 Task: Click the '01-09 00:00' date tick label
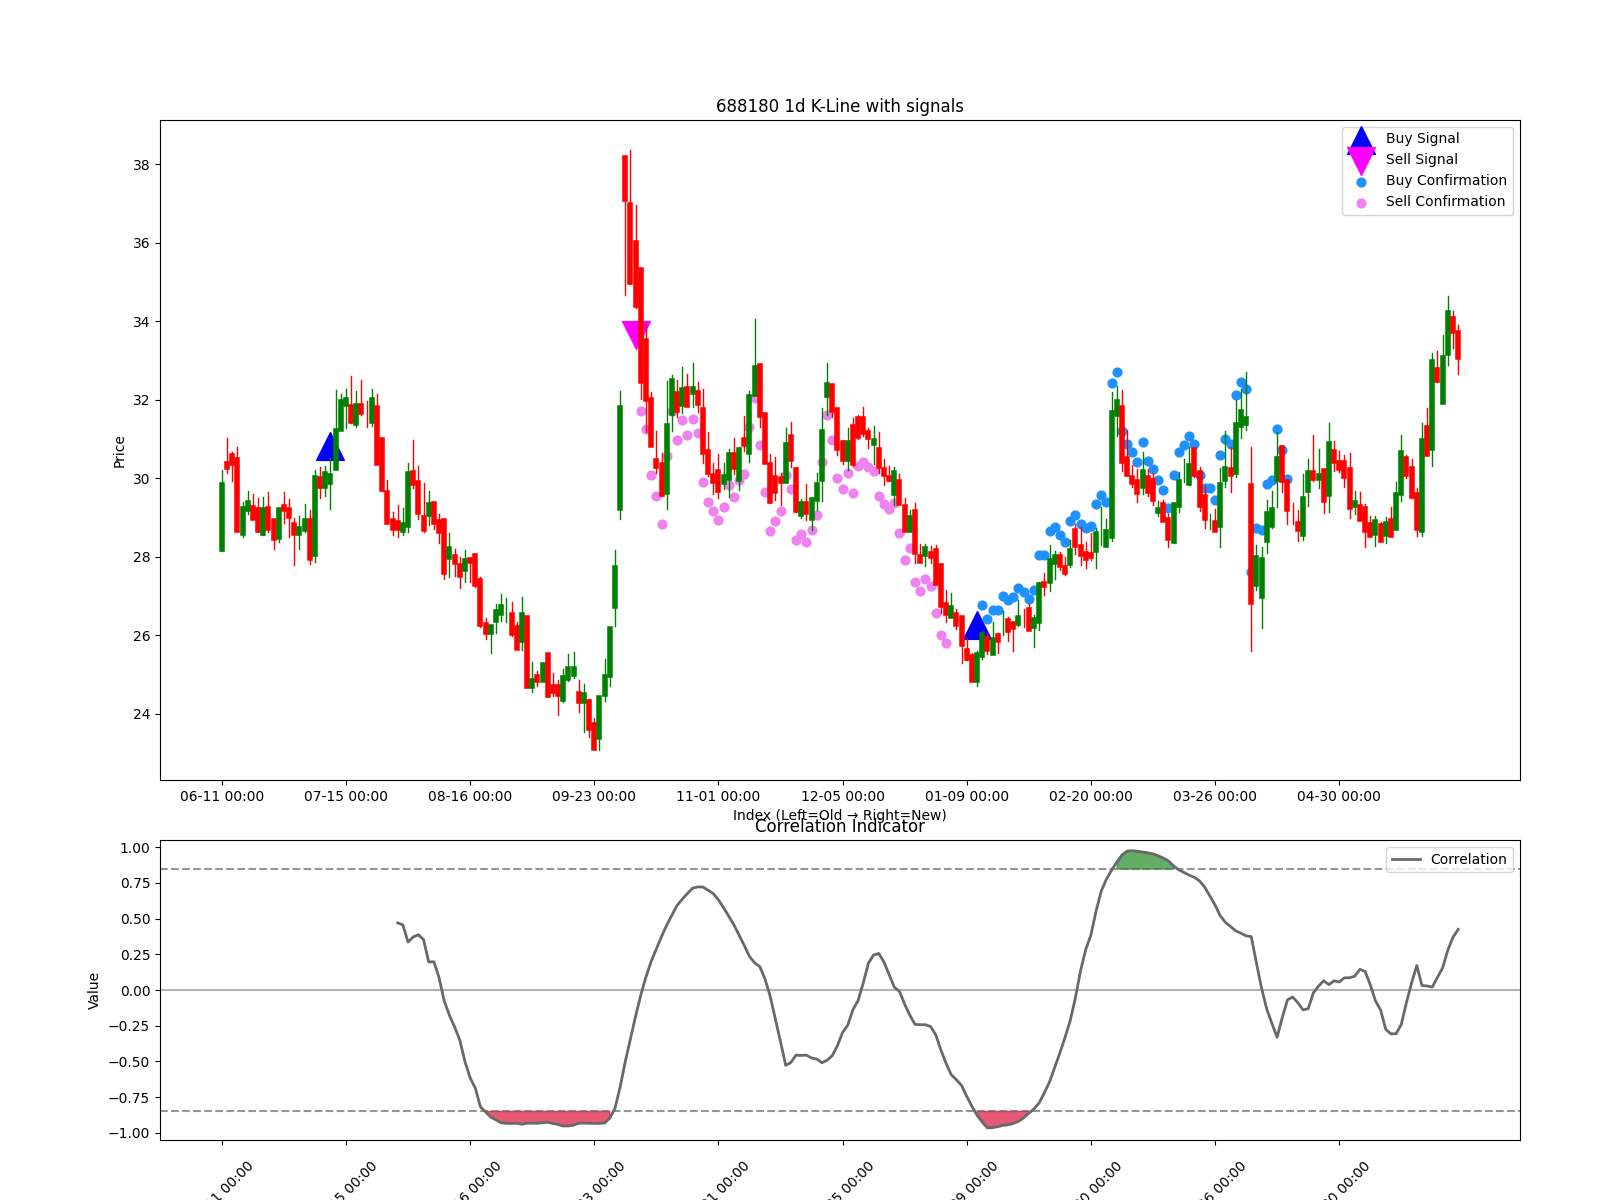pyautogui.click(x=967, y=796)
